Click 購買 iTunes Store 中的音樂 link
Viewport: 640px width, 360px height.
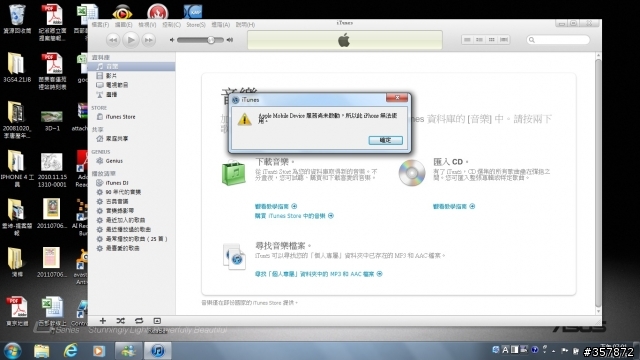point(294,216)
